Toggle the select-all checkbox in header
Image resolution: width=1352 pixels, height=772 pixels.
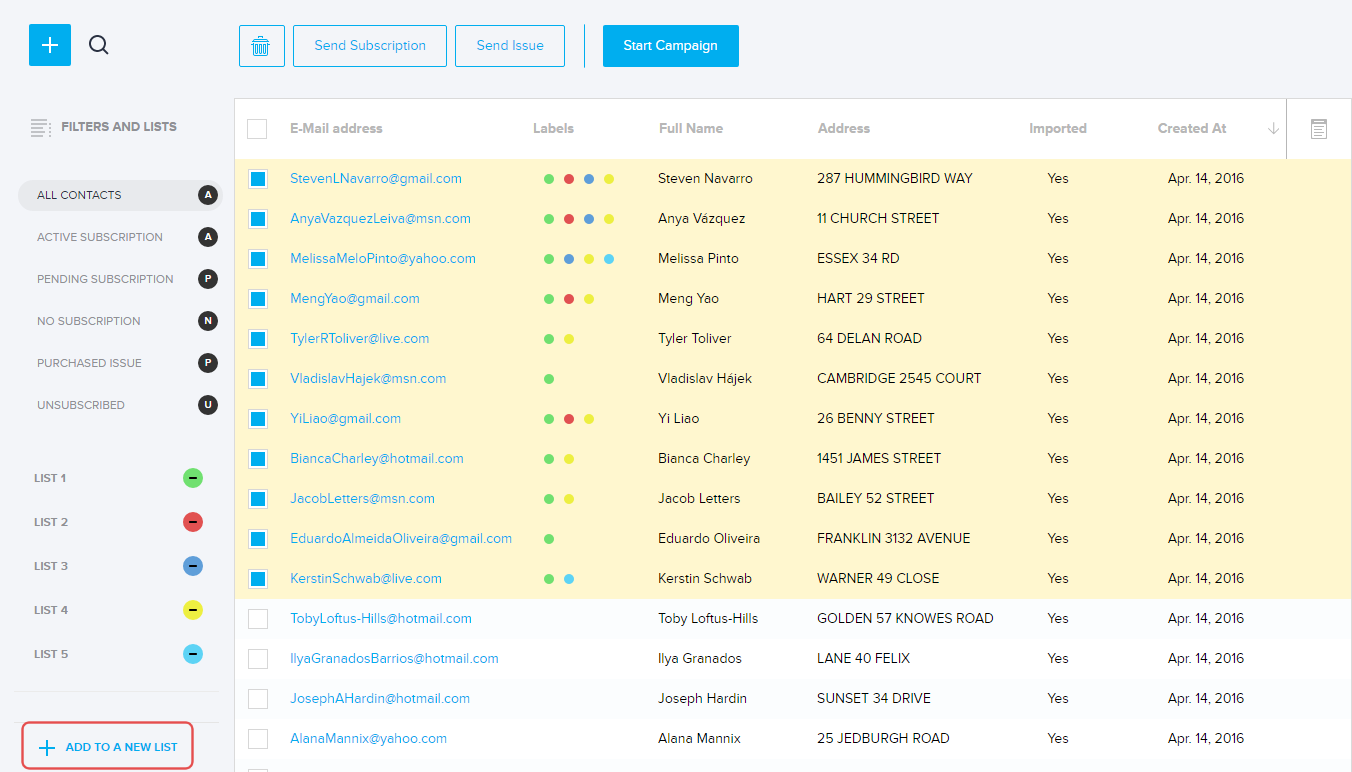pyautogui.click(x=257, y=129)
